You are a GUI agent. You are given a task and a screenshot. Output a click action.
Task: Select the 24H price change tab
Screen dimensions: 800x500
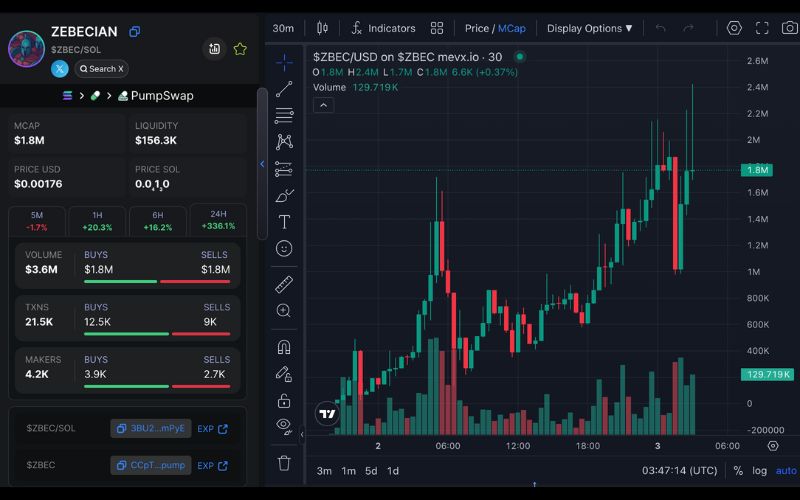218,220
